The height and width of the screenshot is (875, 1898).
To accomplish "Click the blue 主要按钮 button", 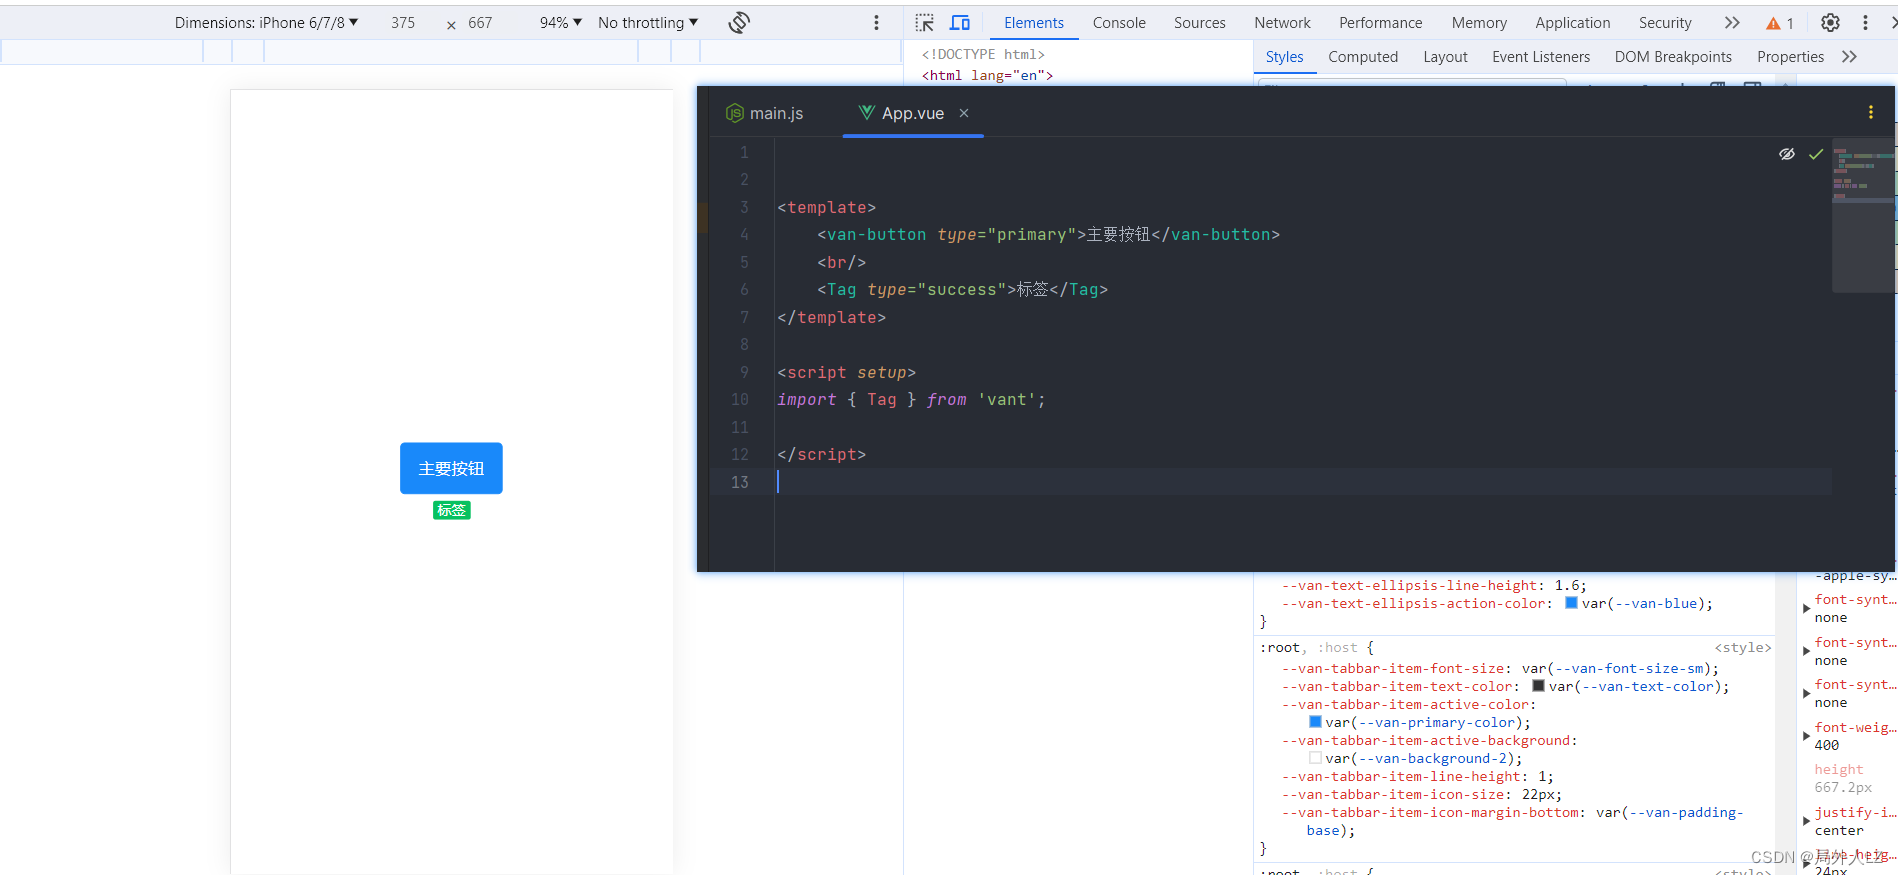I will (x=451, y=468).
